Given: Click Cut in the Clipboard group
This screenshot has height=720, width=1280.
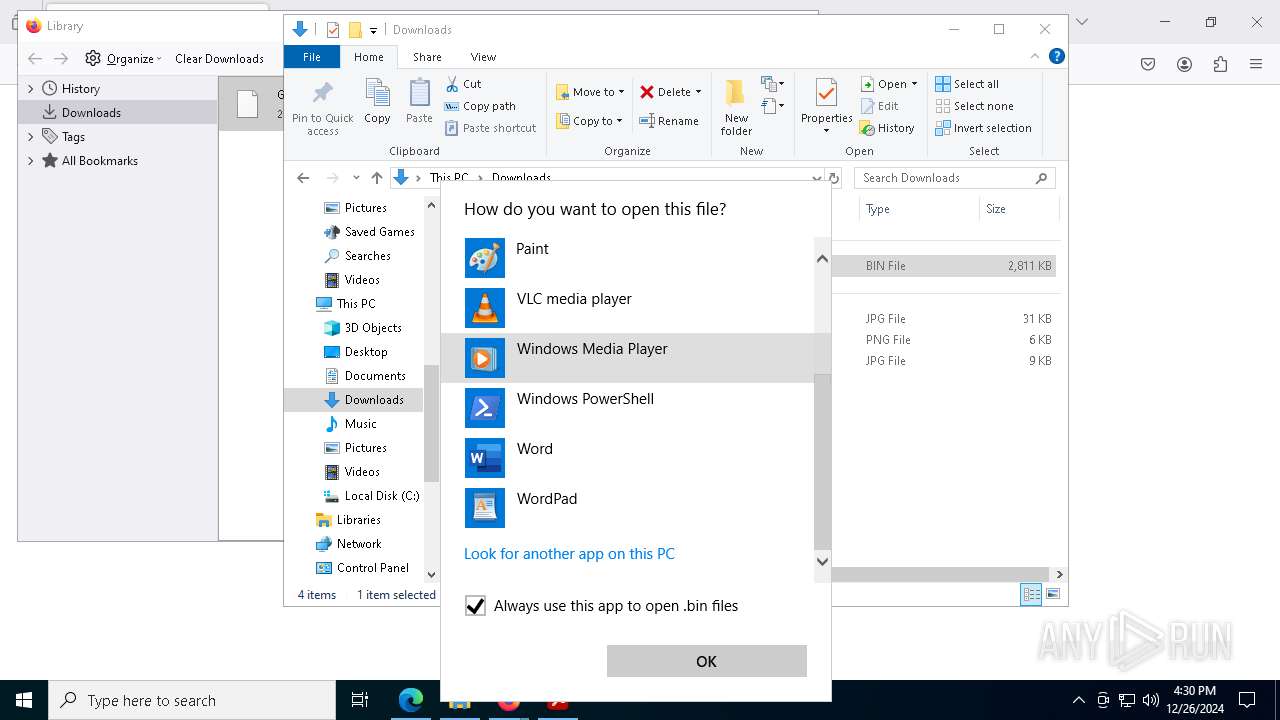Looking at the screenshot, I should pos(463,84).
